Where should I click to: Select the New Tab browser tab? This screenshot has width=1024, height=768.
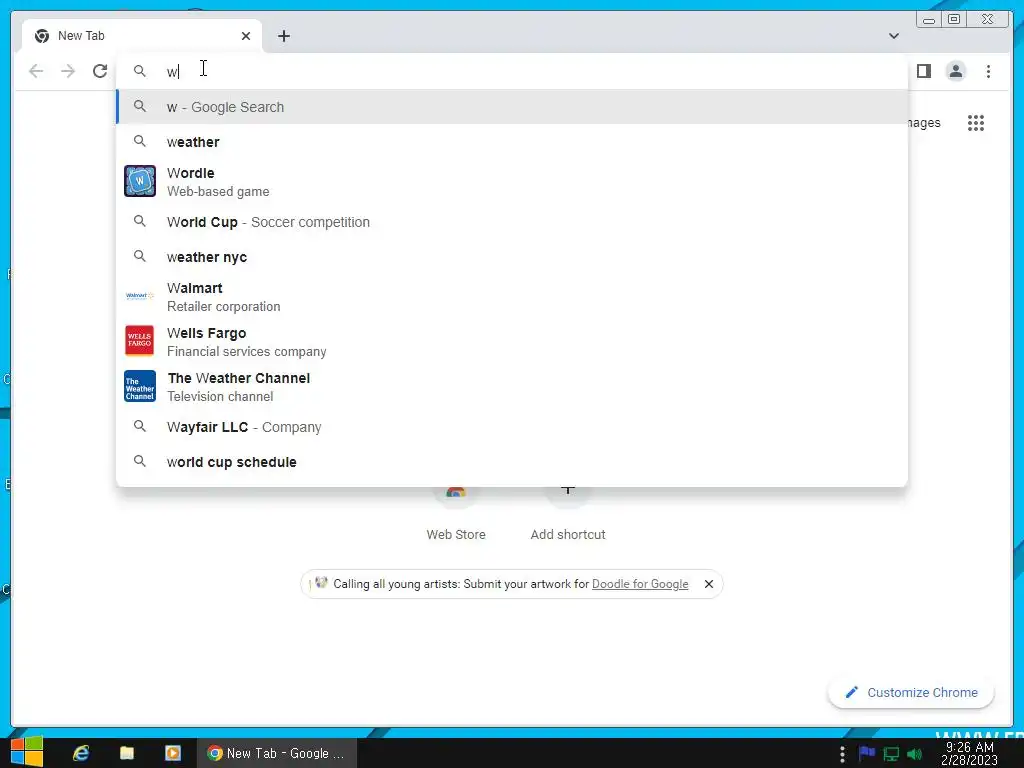click(x=142, y=36)
